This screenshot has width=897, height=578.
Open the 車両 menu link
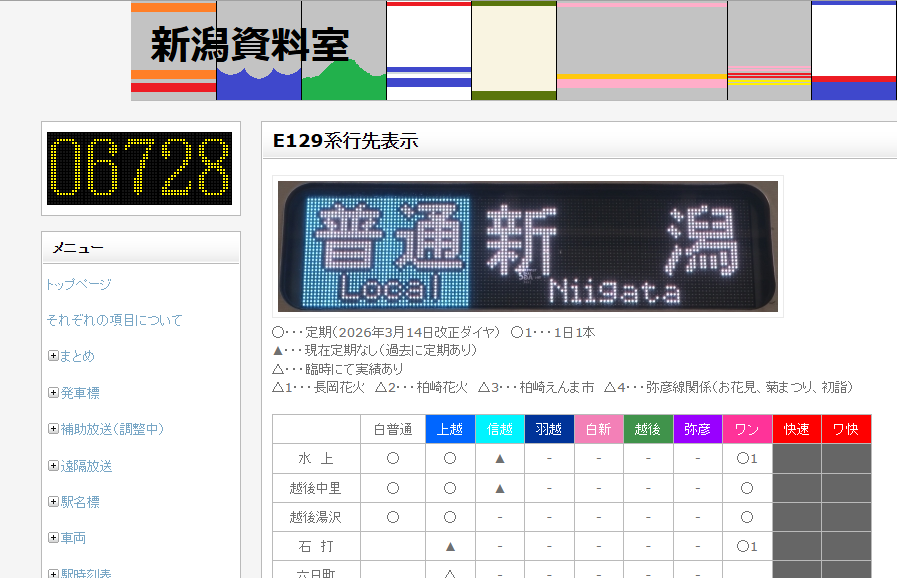click(x=73, y=538)
